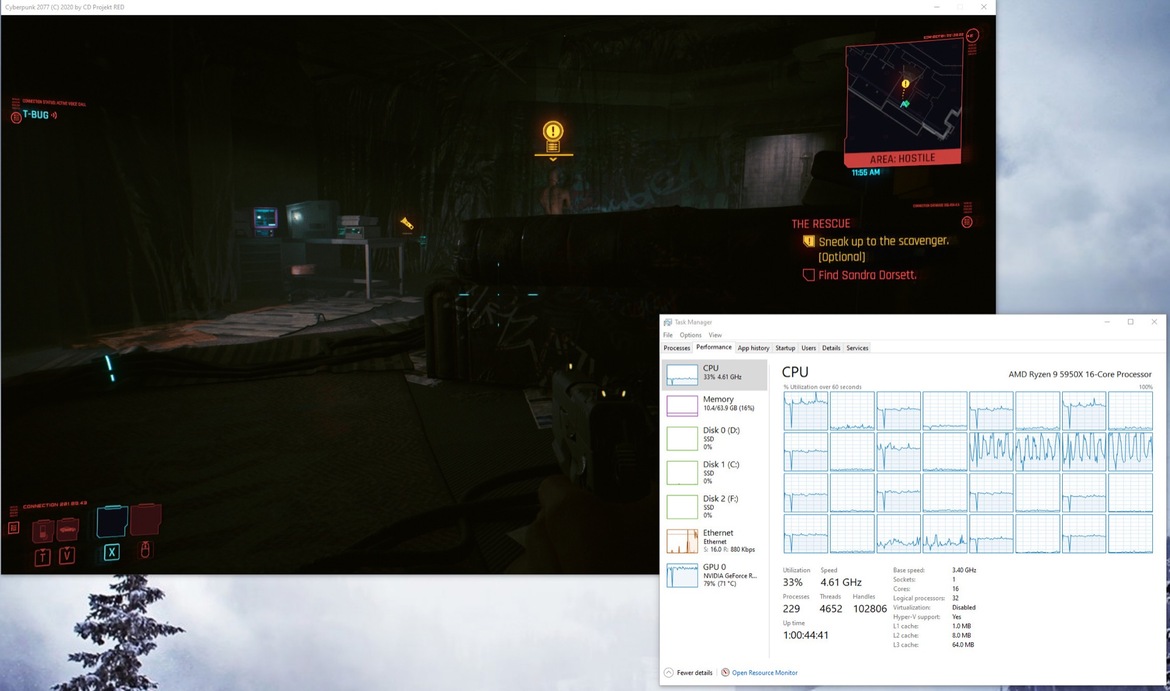Click the X key prompt in game HUD
Image resolution: width=1170 pixels, height=691 pixels.
[x=111, y=552]
